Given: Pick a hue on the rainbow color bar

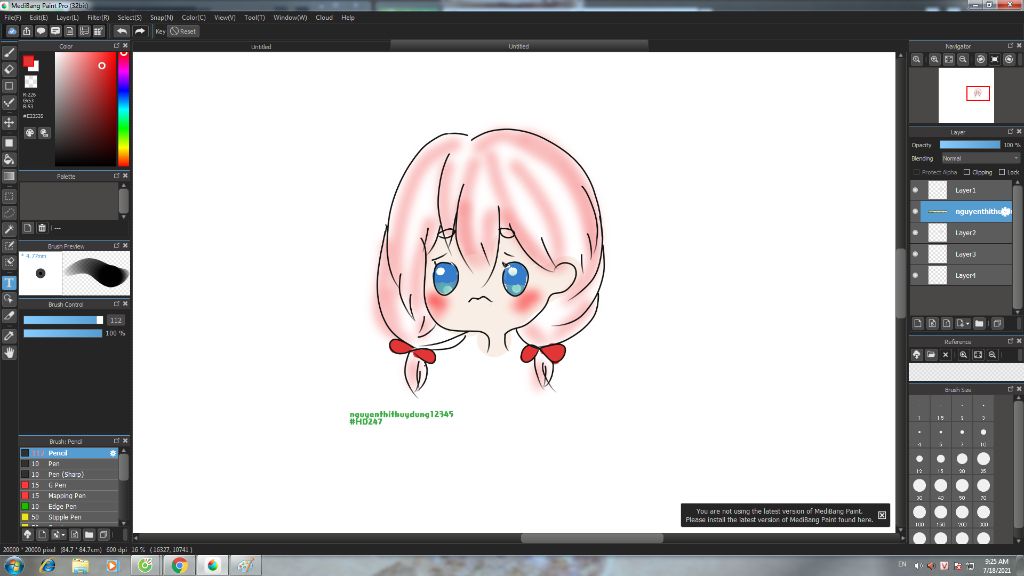Looking at the screenshot, I should (123, 108).
